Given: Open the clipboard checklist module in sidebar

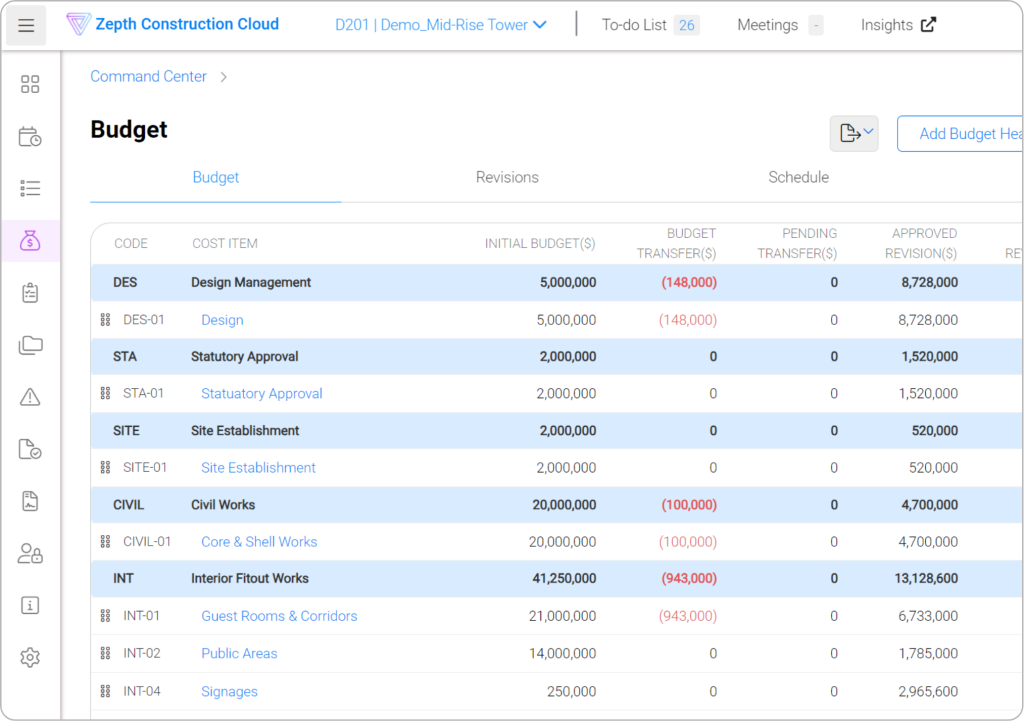Looking at the screenshot, I should [29, 292].
